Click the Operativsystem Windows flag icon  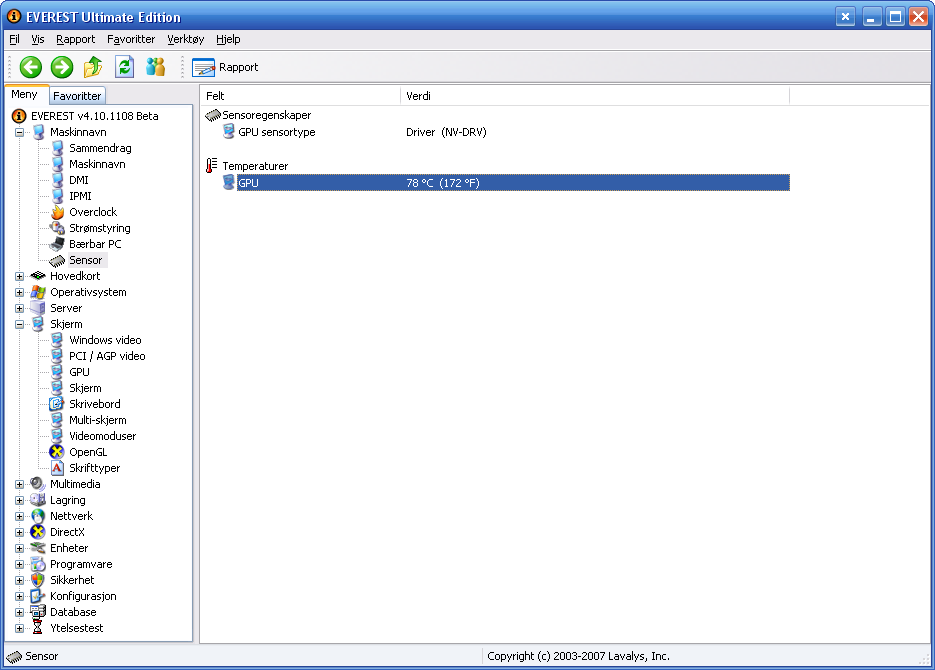point(38,292)
